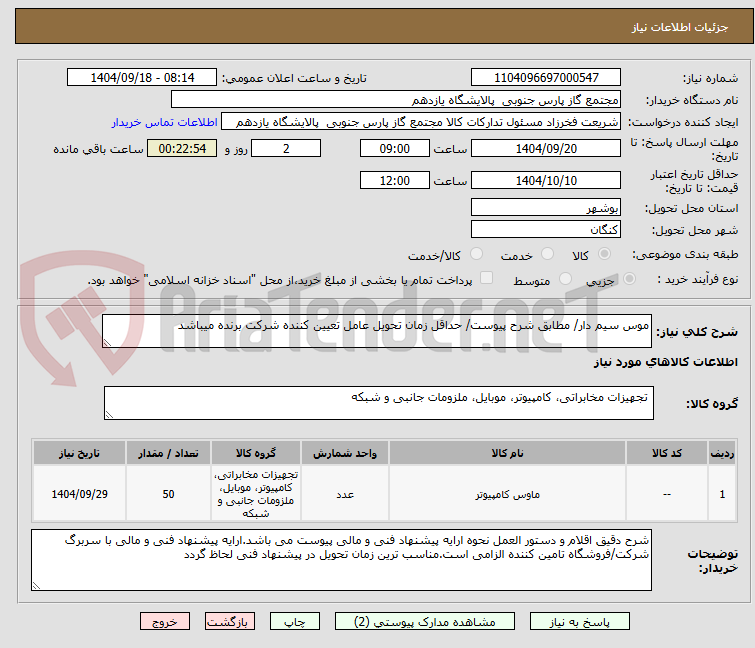Click the validity time field 12:00
The height and width of the screenshot is (648, 755).
pyautogui.click(x=395, y=180)
